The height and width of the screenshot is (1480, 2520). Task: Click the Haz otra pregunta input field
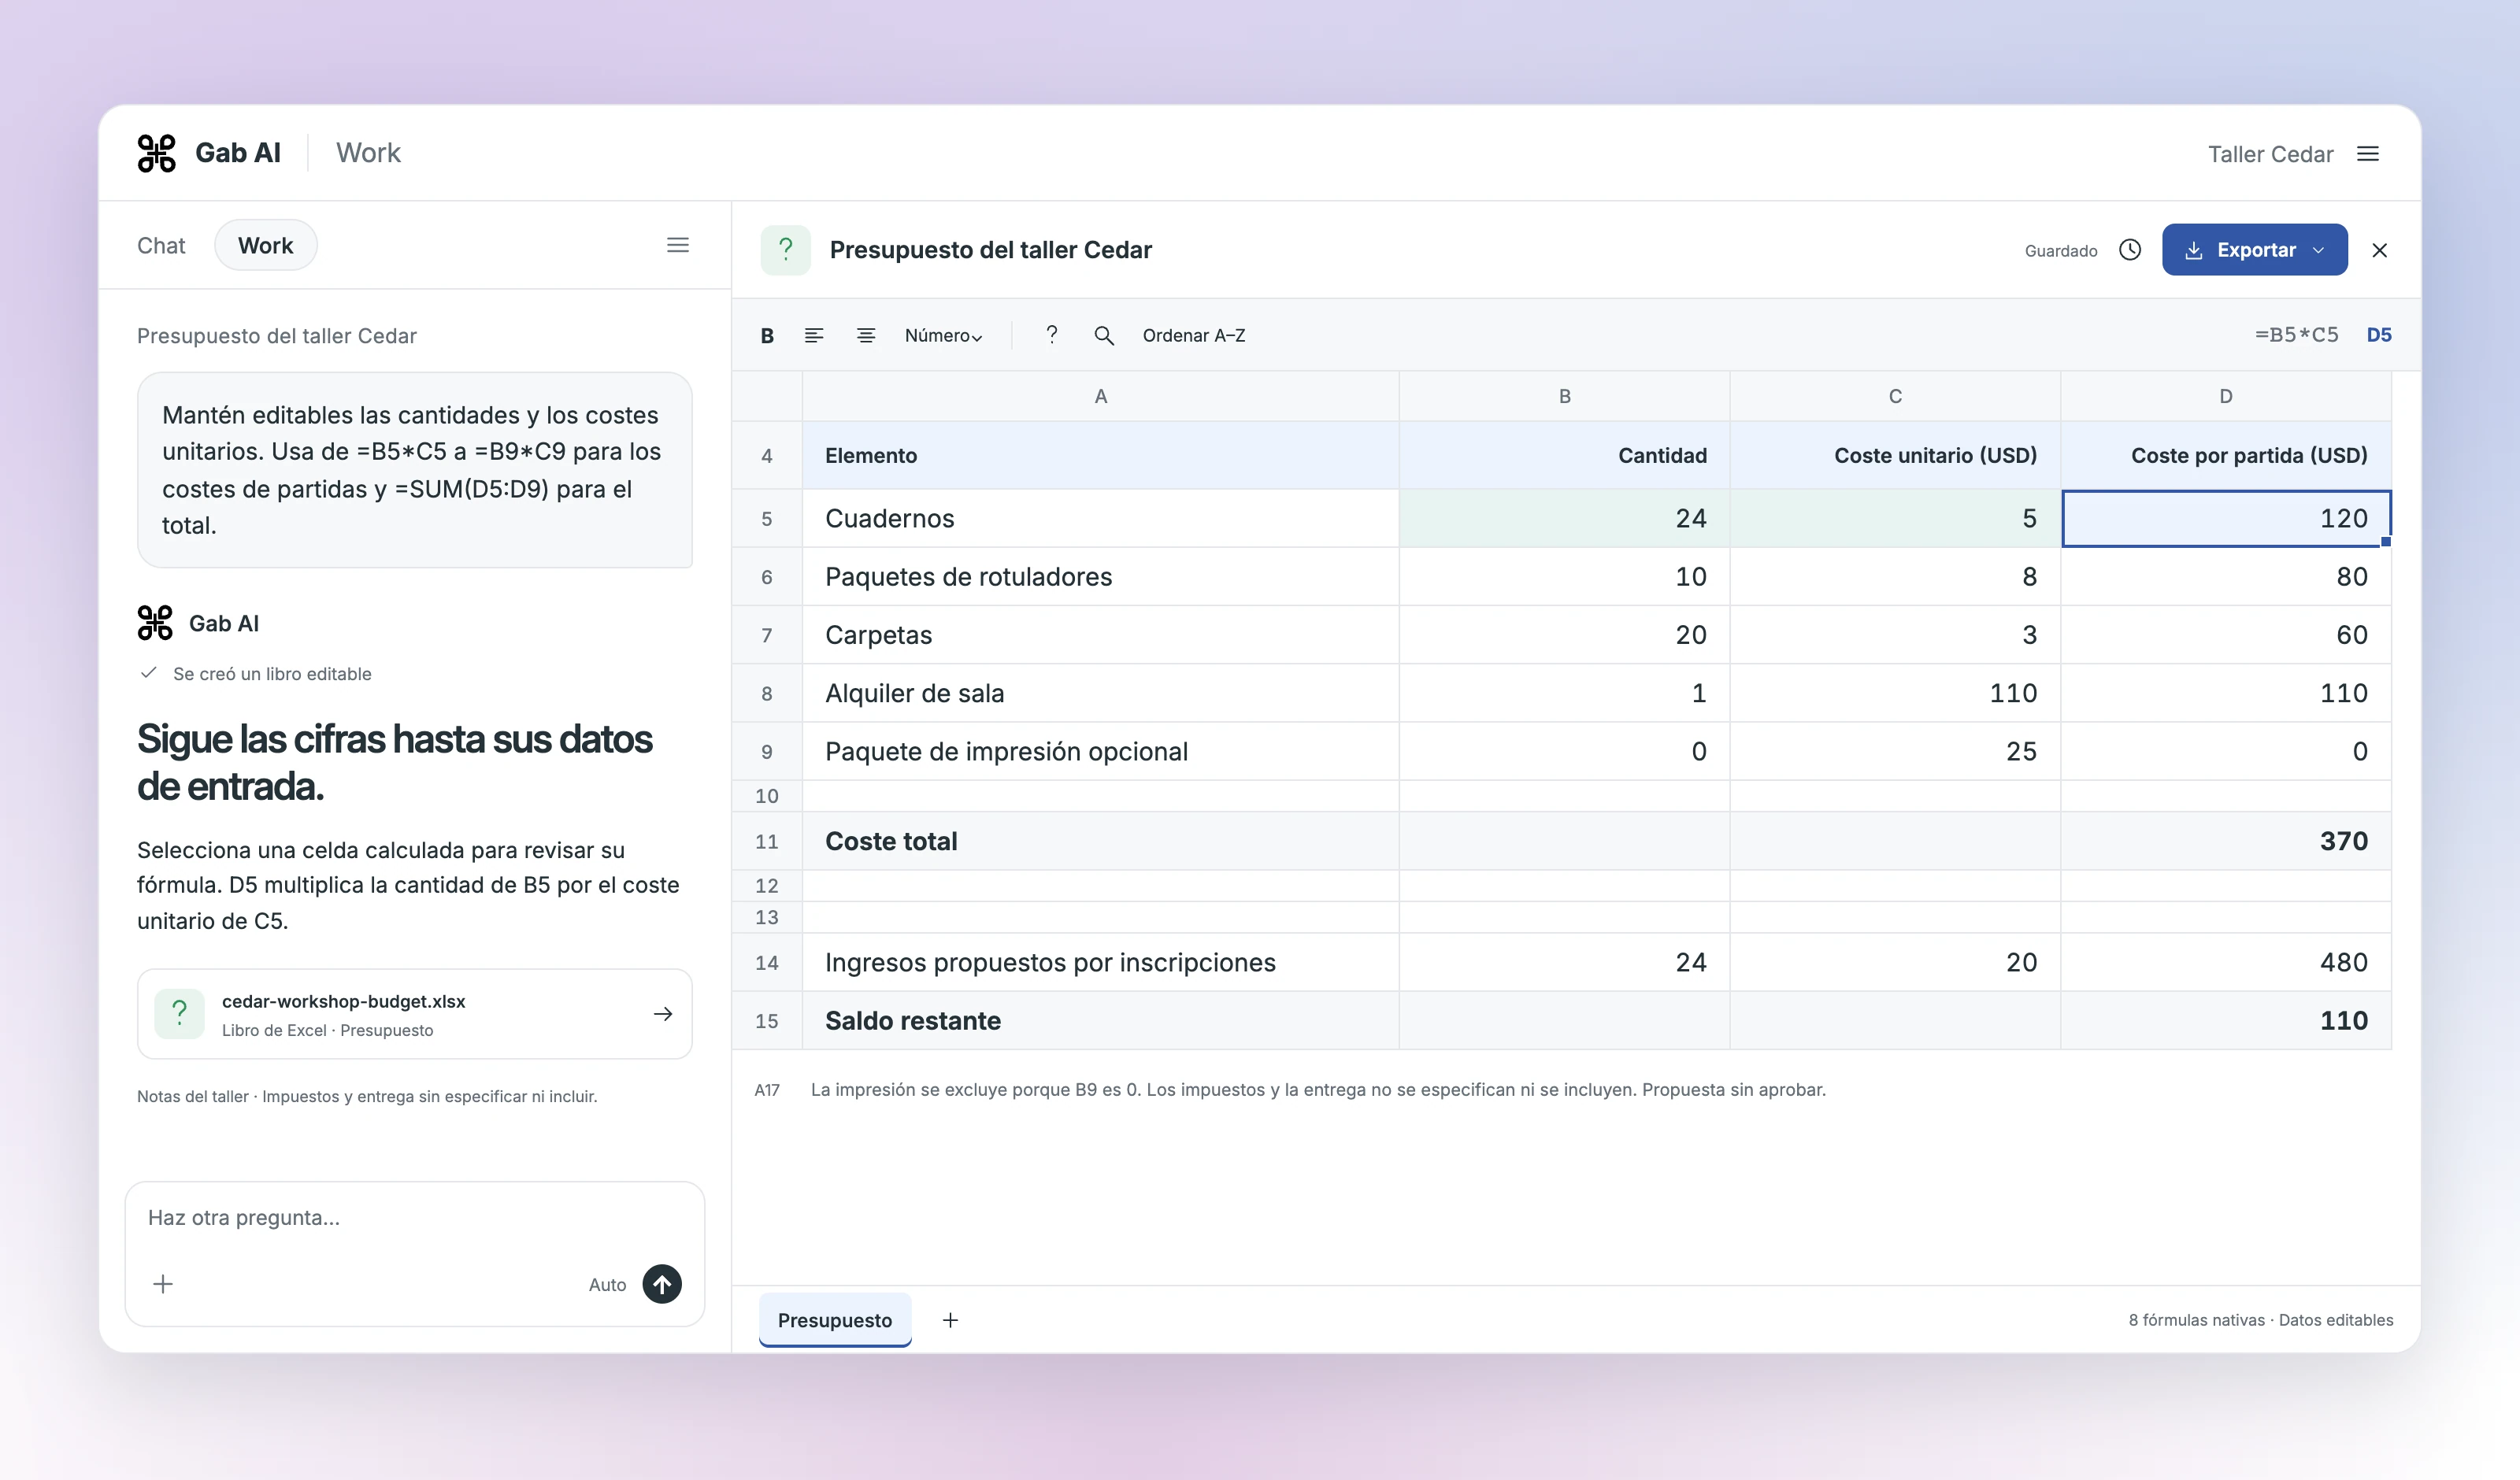tap(415, 1218)
